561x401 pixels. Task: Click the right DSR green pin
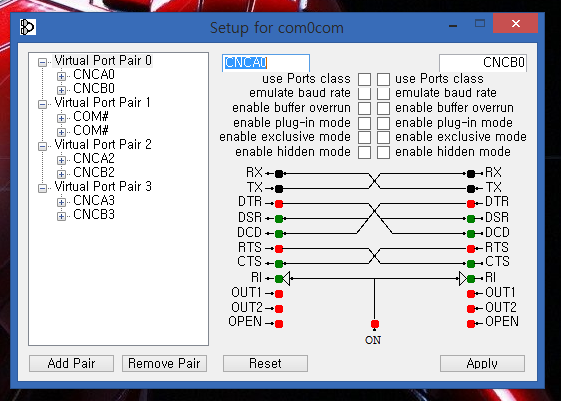[x=471, y=219]
